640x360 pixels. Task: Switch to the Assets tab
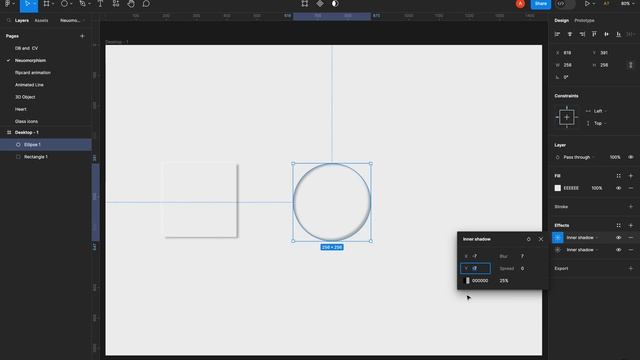pos(41,20)
